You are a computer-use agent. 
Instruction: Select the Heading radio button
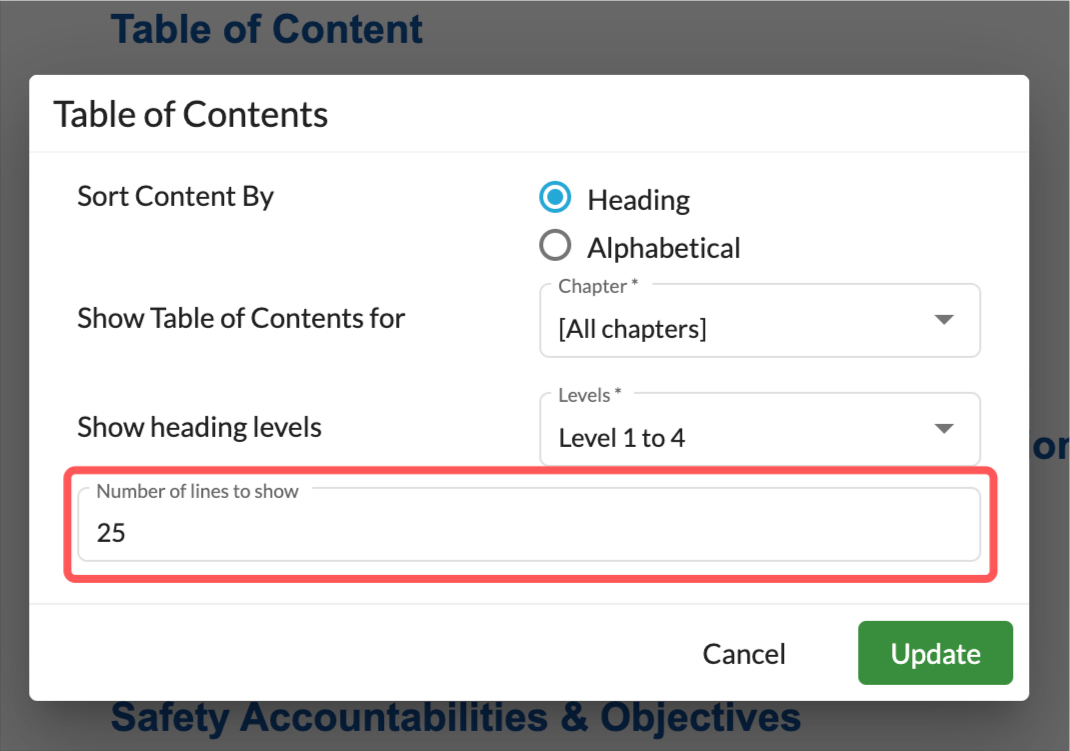pos(555,197)
